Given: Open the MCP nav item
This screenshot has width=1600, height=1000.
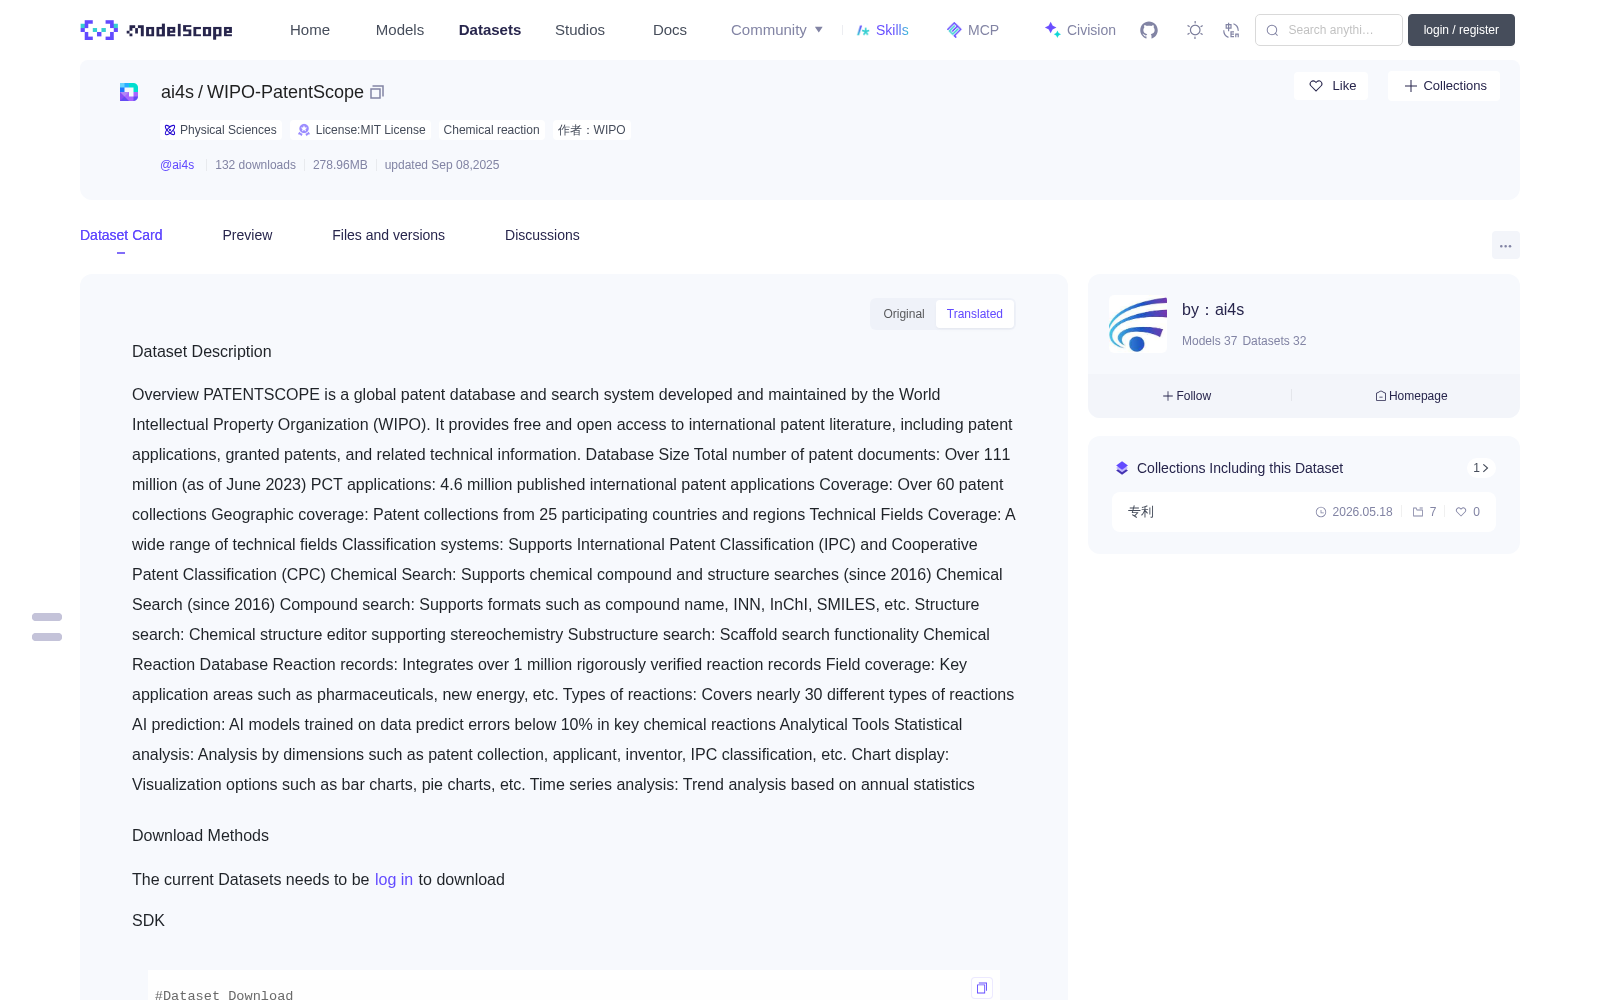Looking at the screenshot, I should [972, 30].
